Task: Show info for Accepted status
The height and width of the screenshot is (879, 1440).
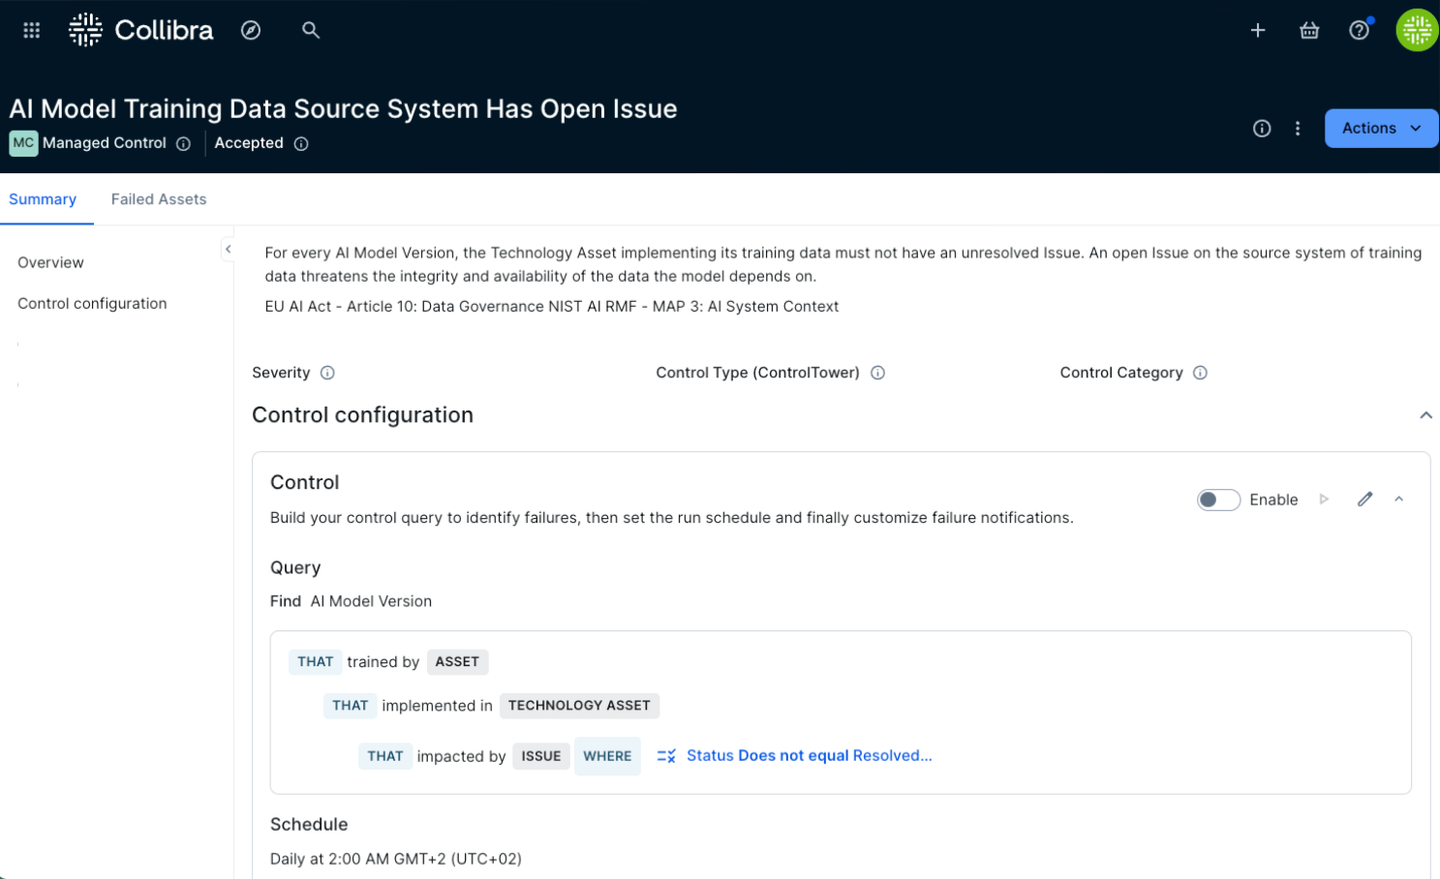Action: pos(301,144)
